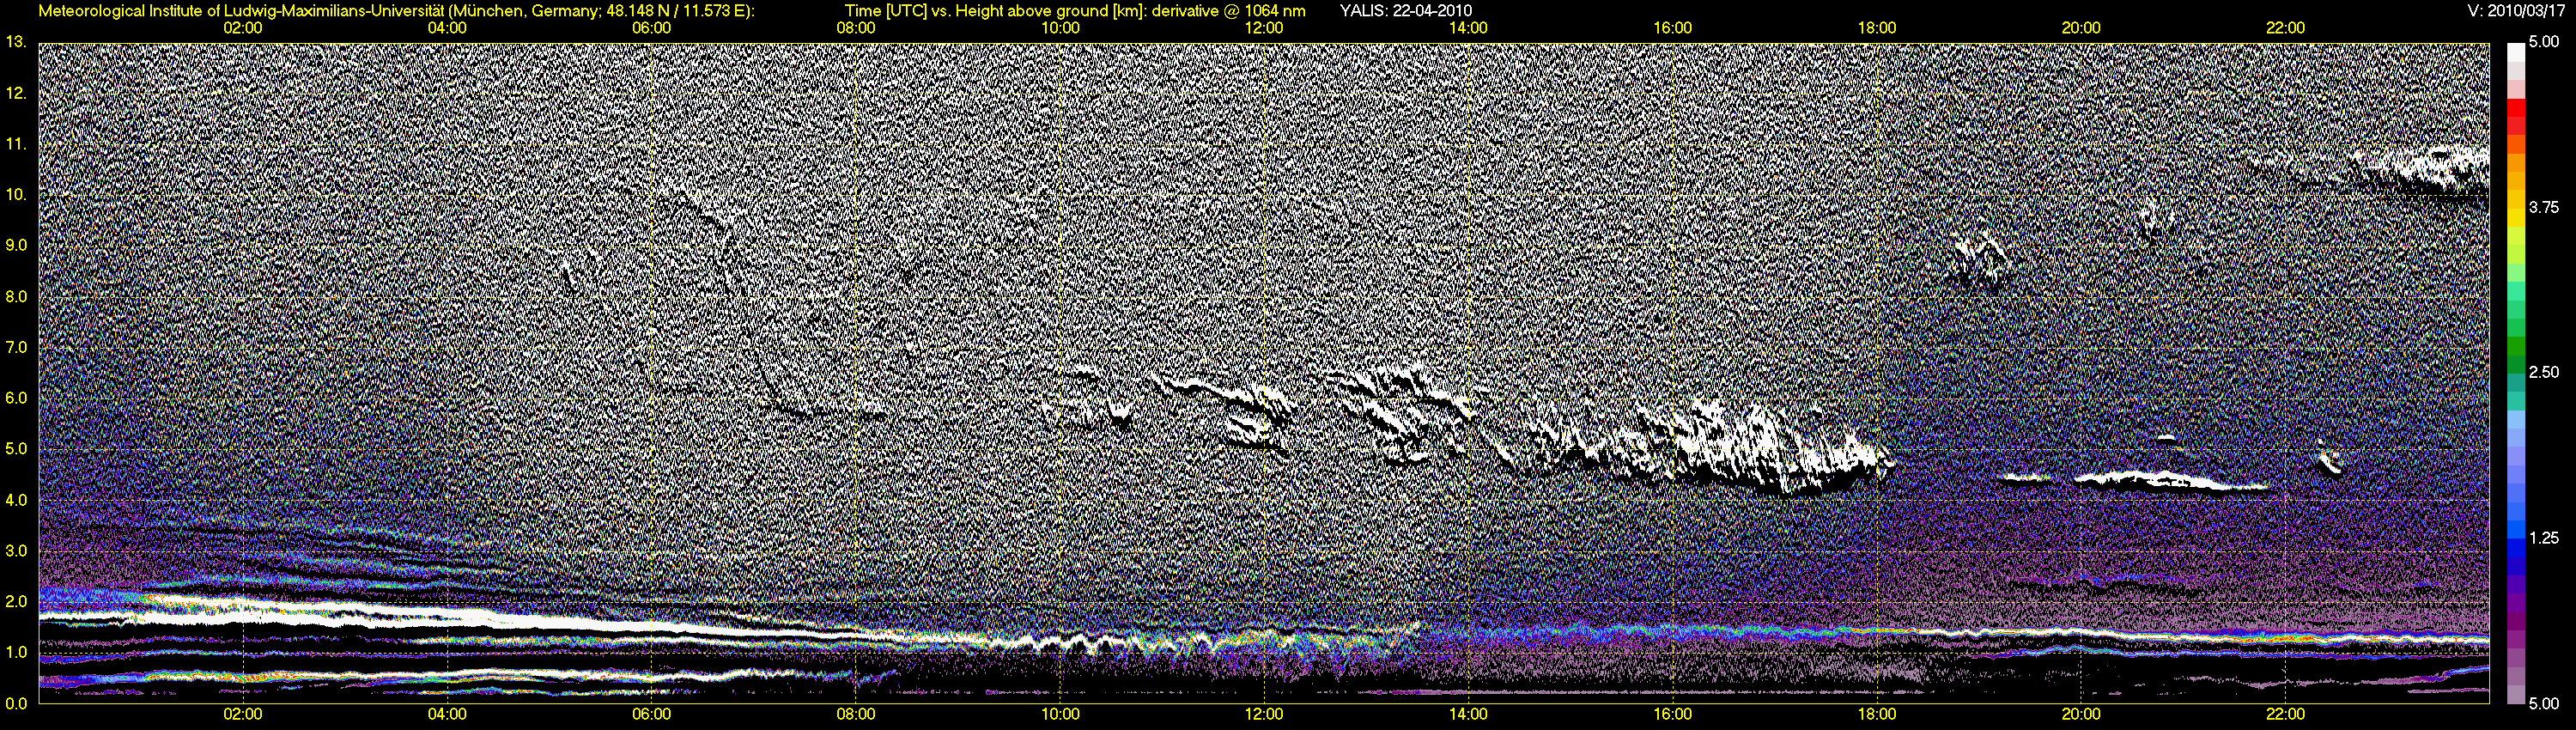The image size is (2576, 730).
Task: Click the '1.25' color bar label
Action: pyautogui.click(x=2544, y=538)
